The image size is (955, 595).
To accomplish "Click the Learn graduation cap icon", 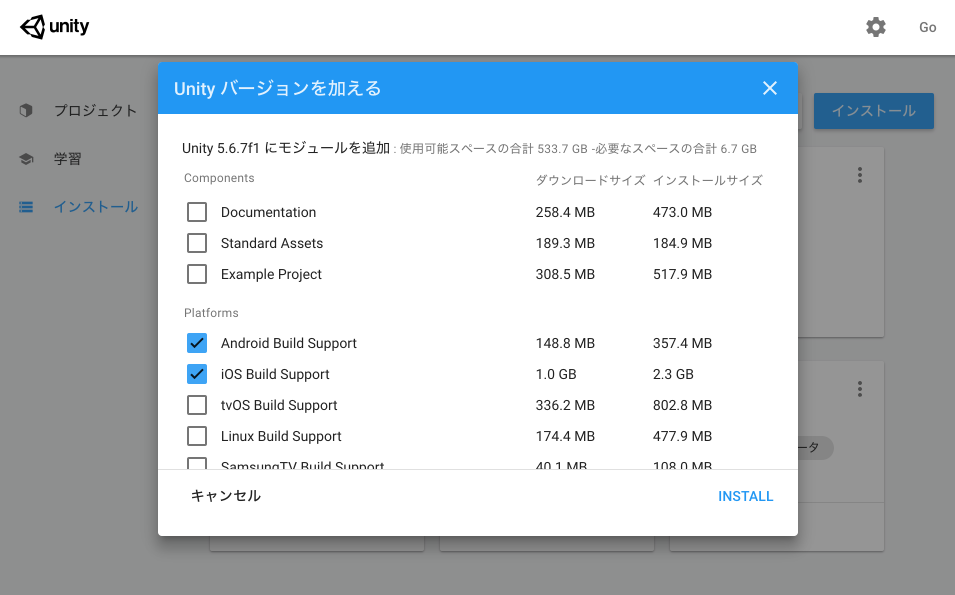I will (26, 159).
